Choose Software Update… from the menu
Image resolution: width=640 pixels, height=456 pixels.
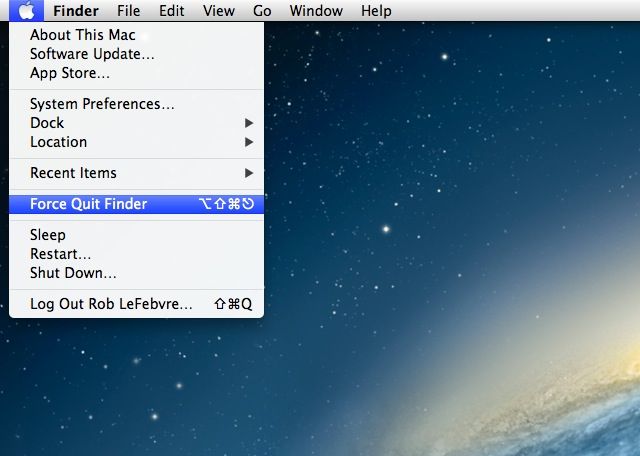92,54
